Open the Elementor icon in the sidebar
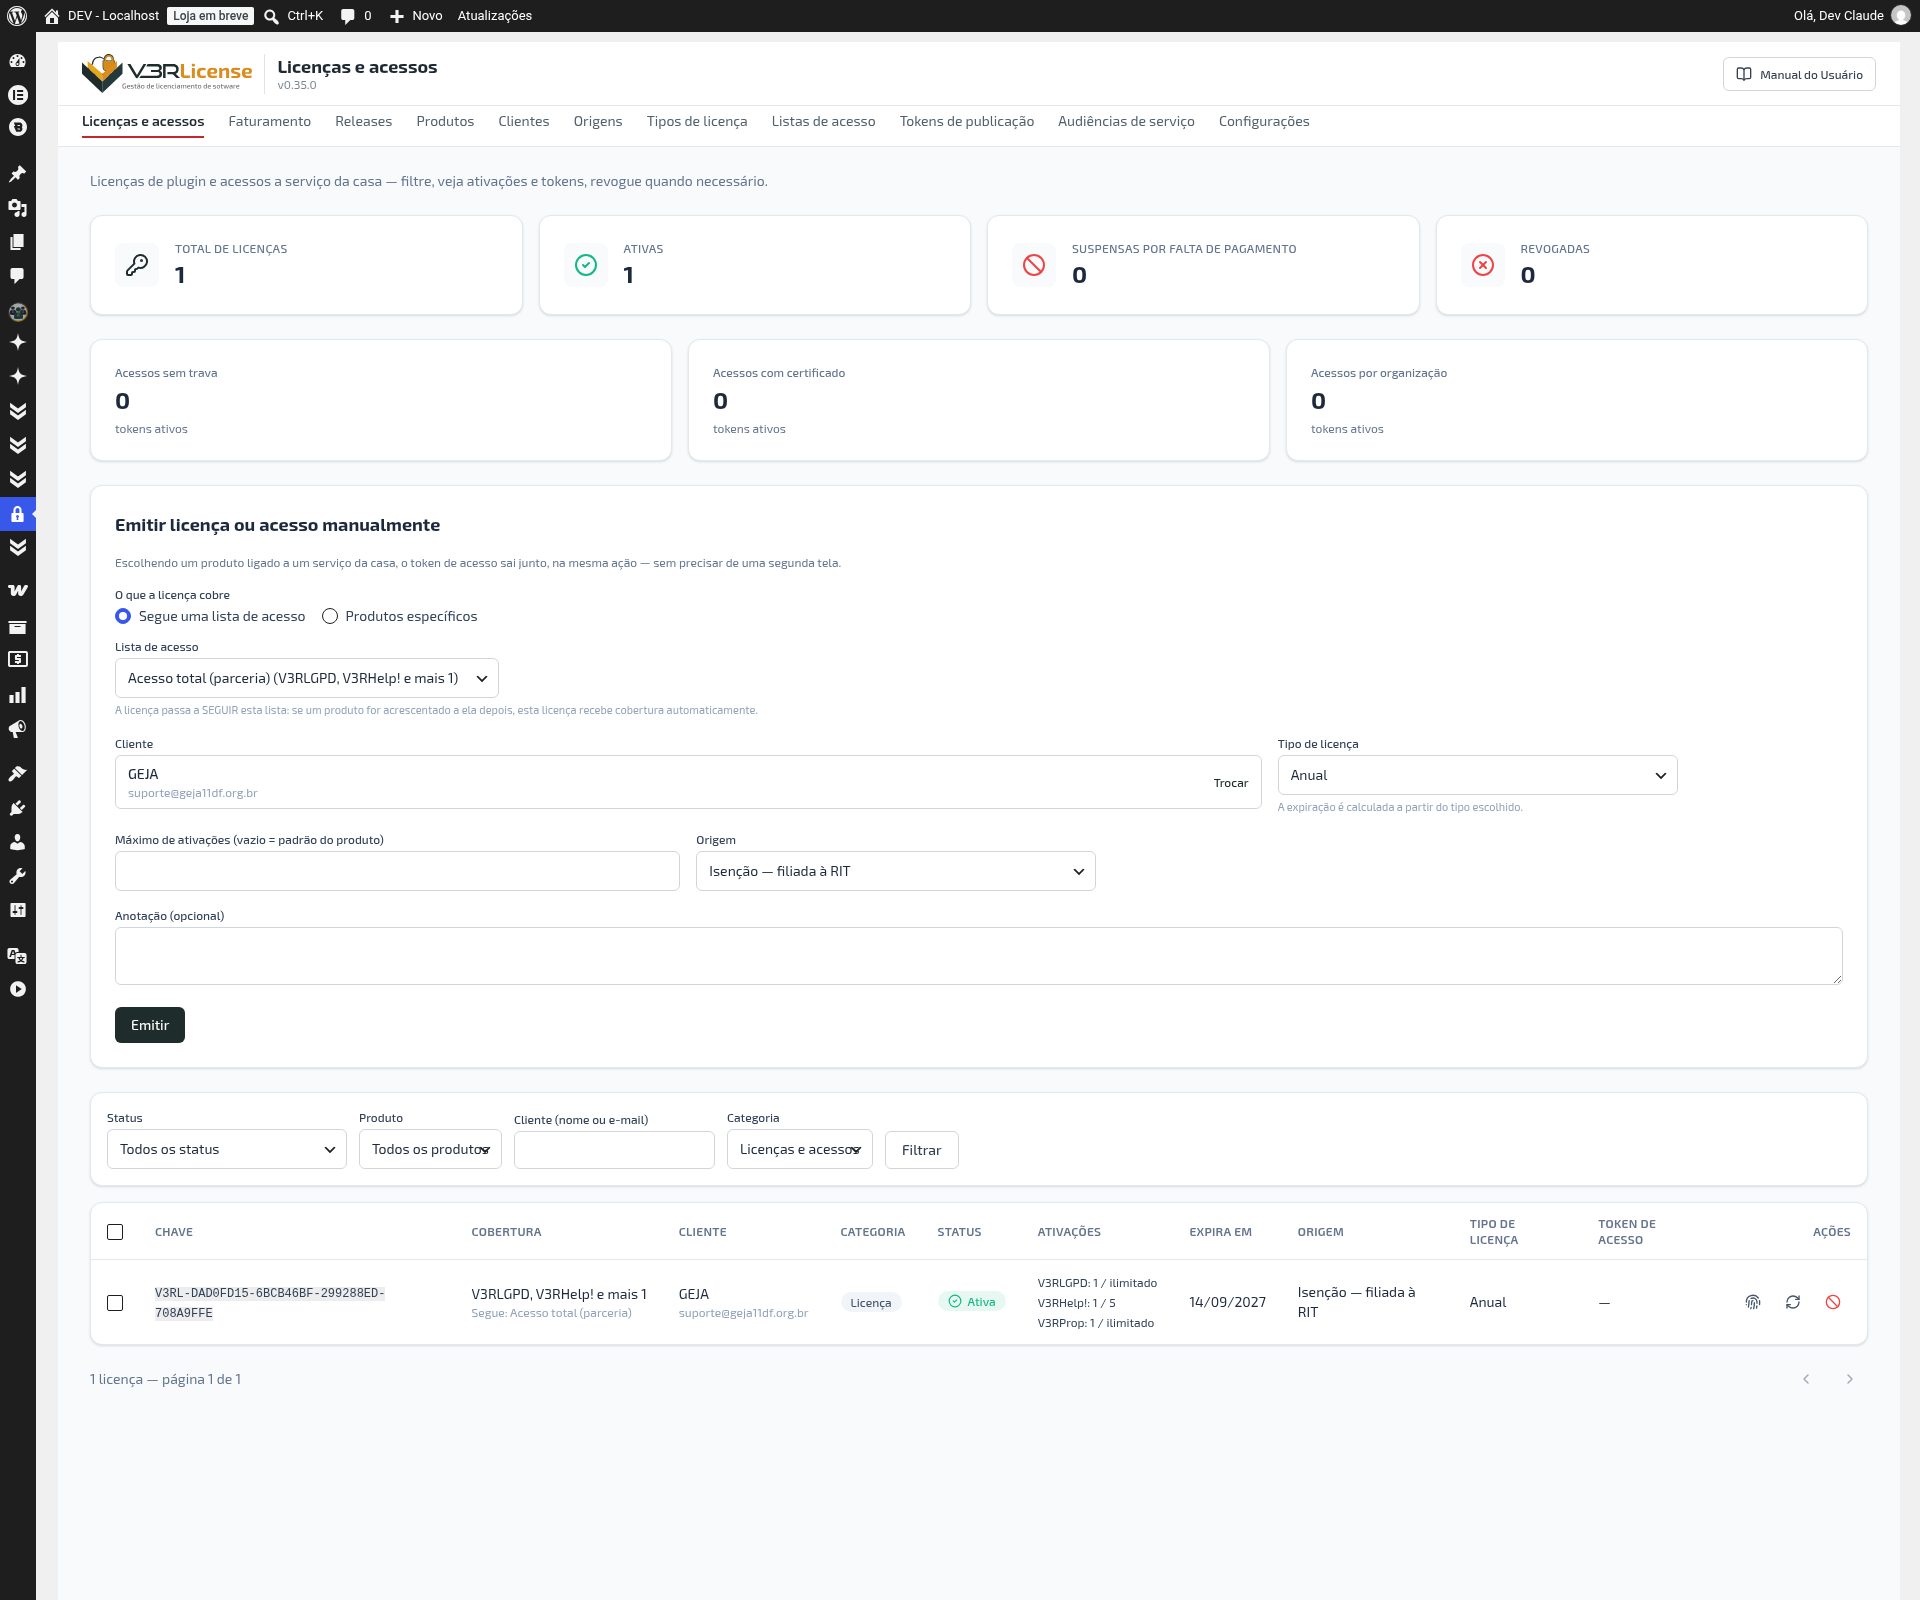This screenshot has width=1920, height=1600. pyautogui.click(x=17, y=95)
